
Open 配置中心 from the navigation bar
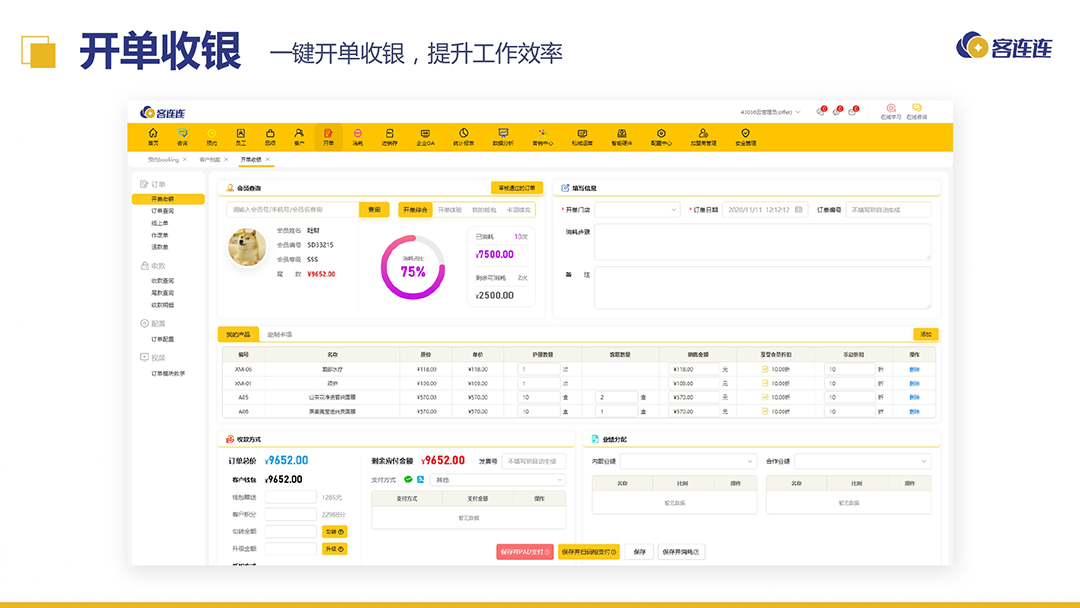(662, 137)
